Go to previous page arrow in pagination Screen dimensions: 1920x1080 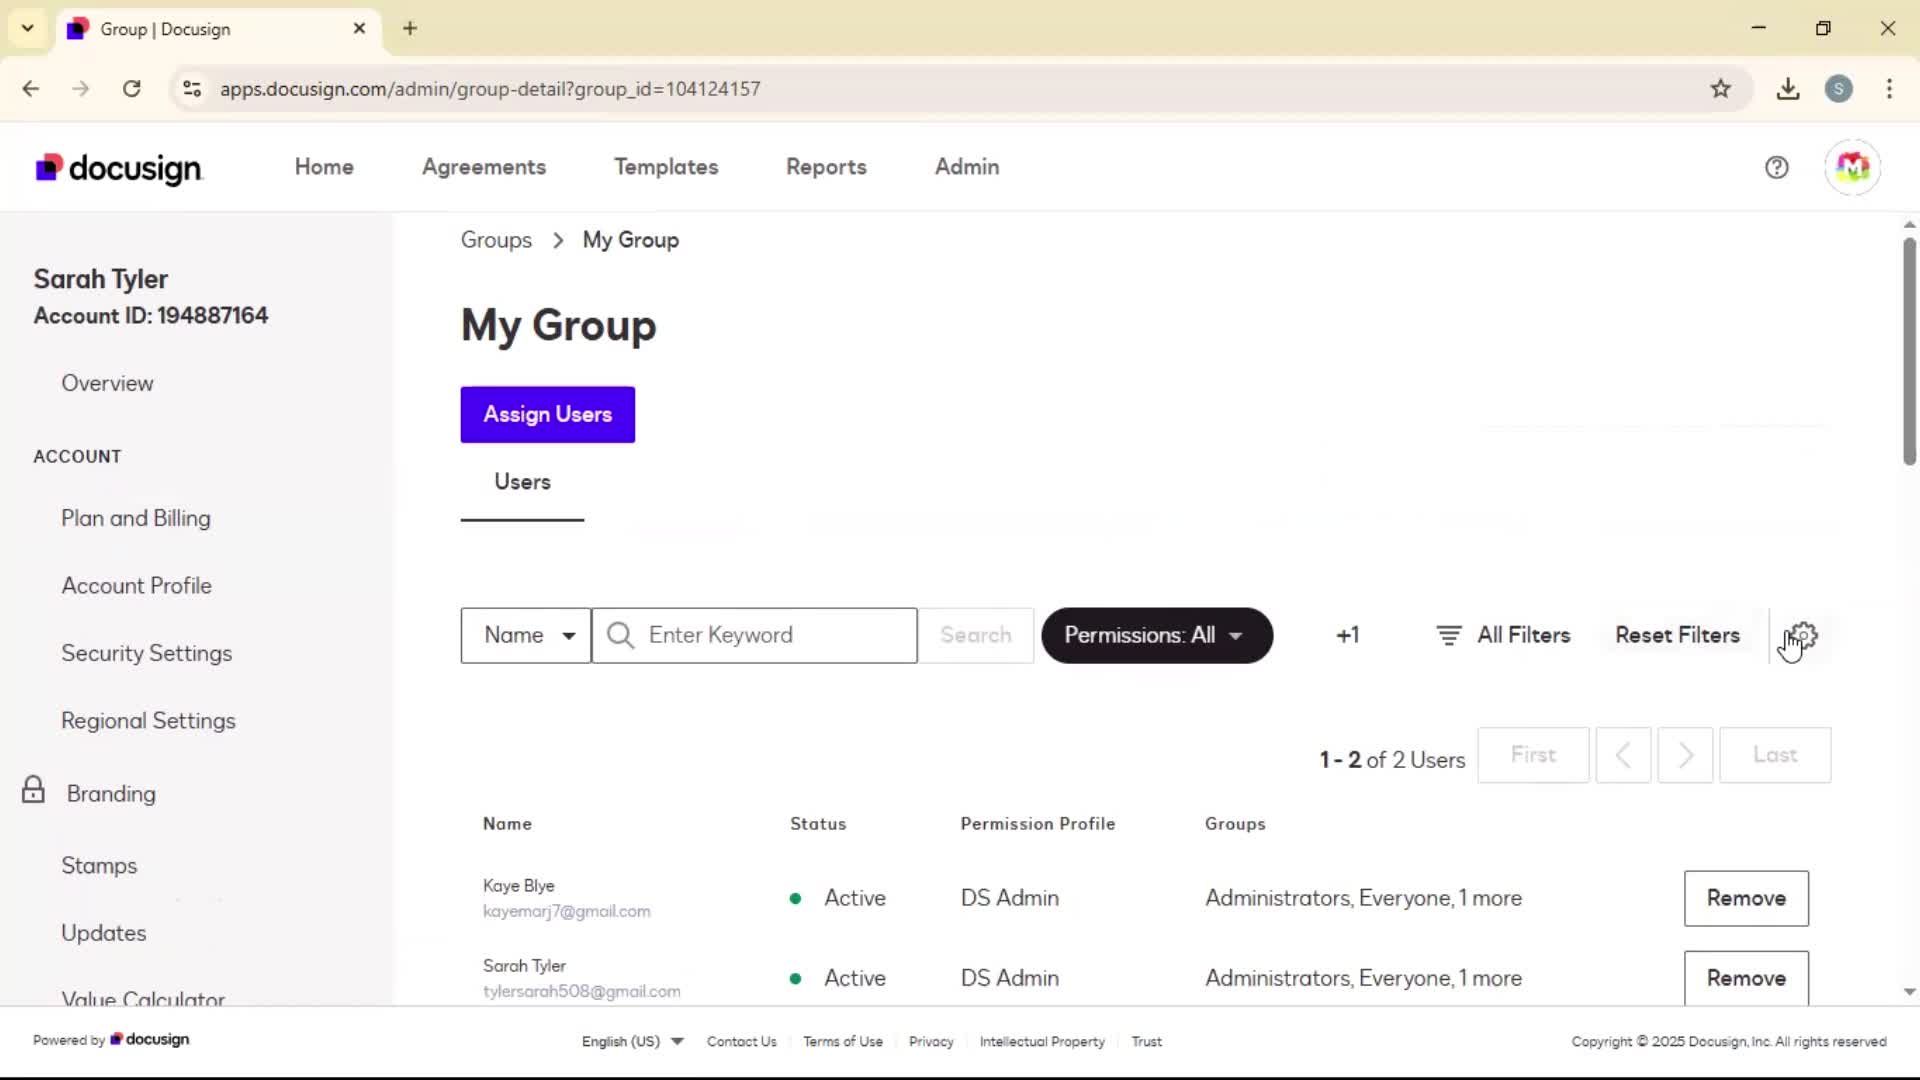coord(1623,755)
